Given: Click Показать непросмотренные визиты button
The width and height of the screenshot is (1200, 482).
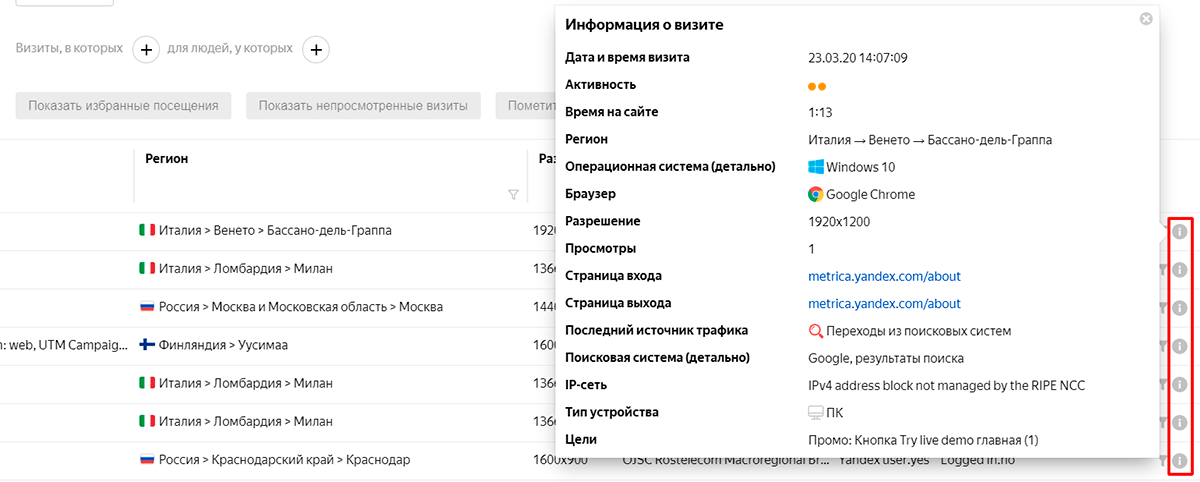Looking at the screenshot, I should pyautogui.click(x=363, y=106).
